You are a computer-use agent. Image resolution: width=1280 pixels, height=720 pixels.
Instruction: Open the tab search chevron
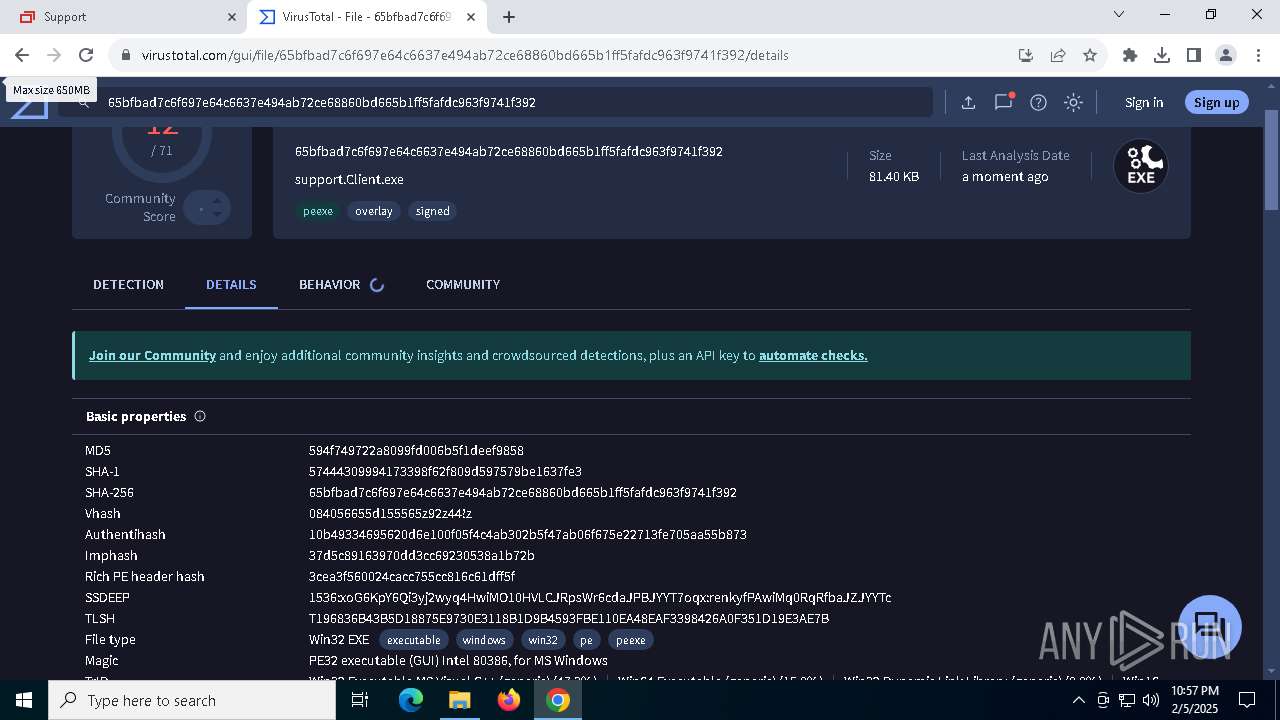pos(1119,15)
